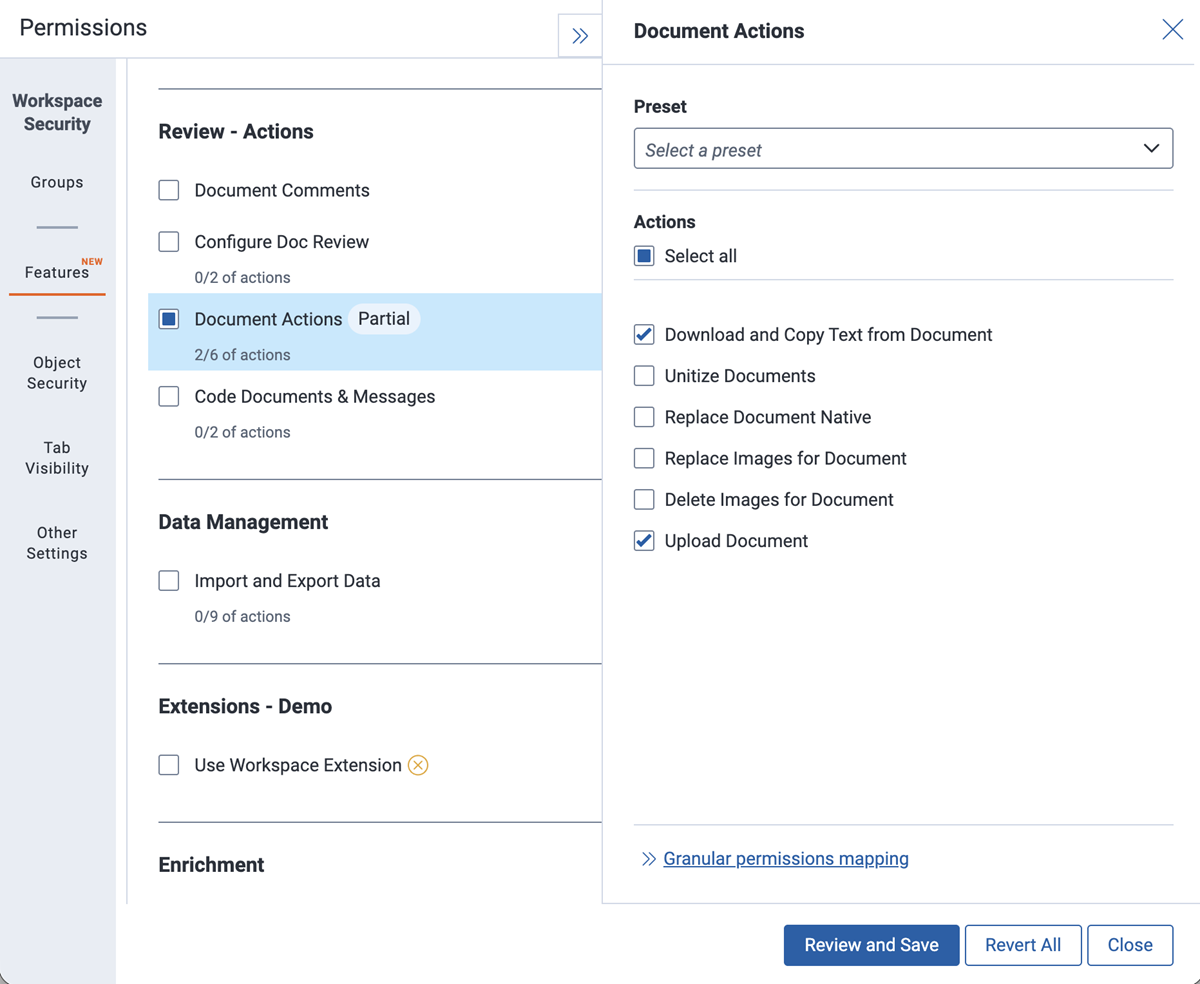
Task: Collapse panel with double chevron icon
Action: coord(580,36)
